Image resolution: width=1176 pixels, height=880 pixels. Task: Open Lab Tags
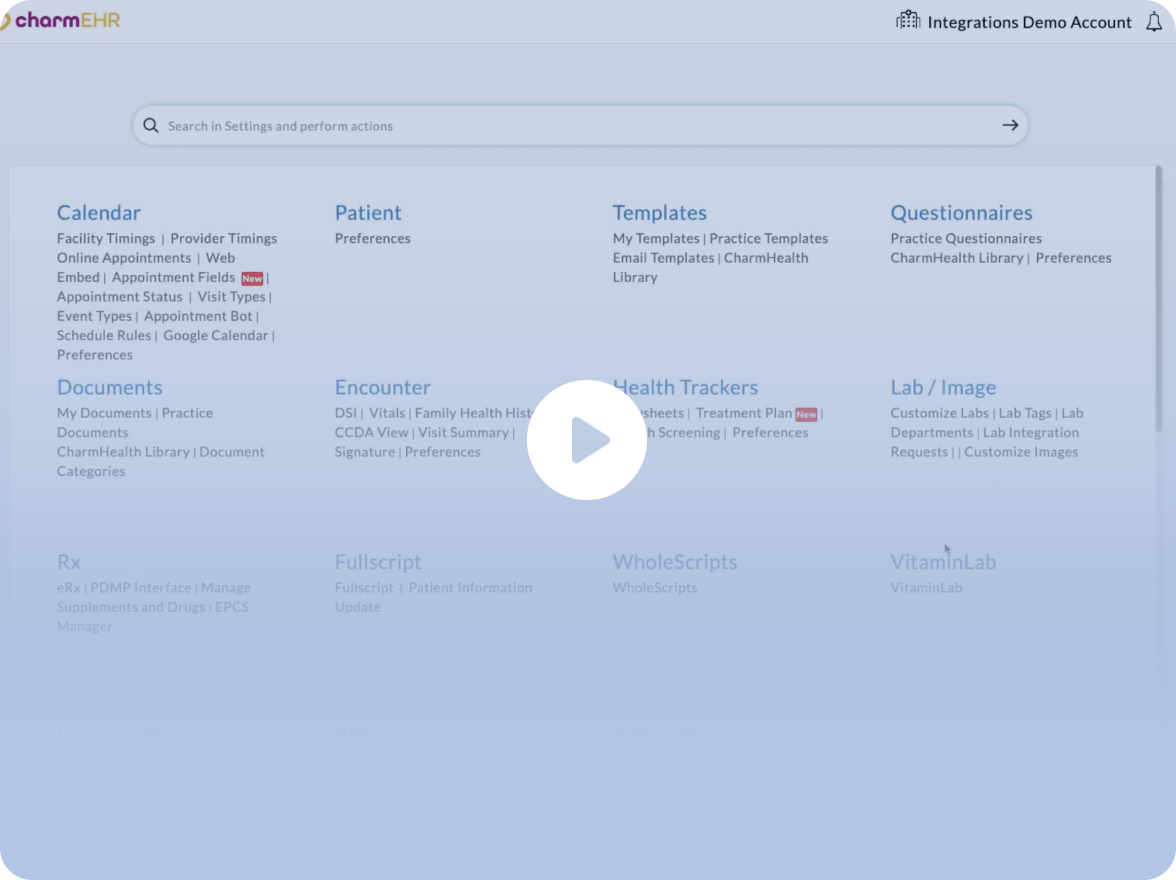pos(1024,413)
